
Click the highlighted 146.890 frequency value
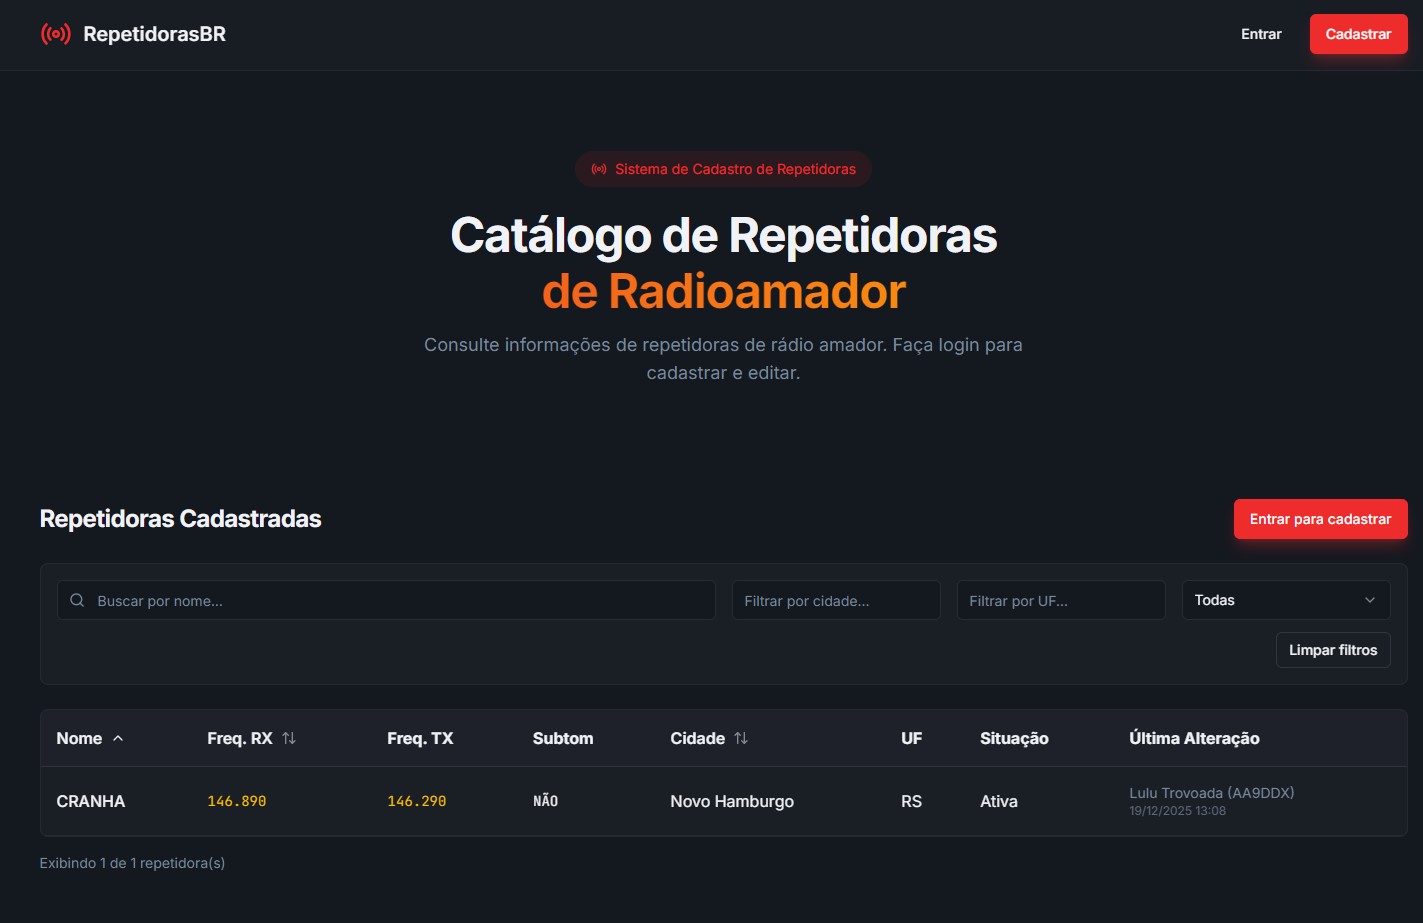click(236, 800)
